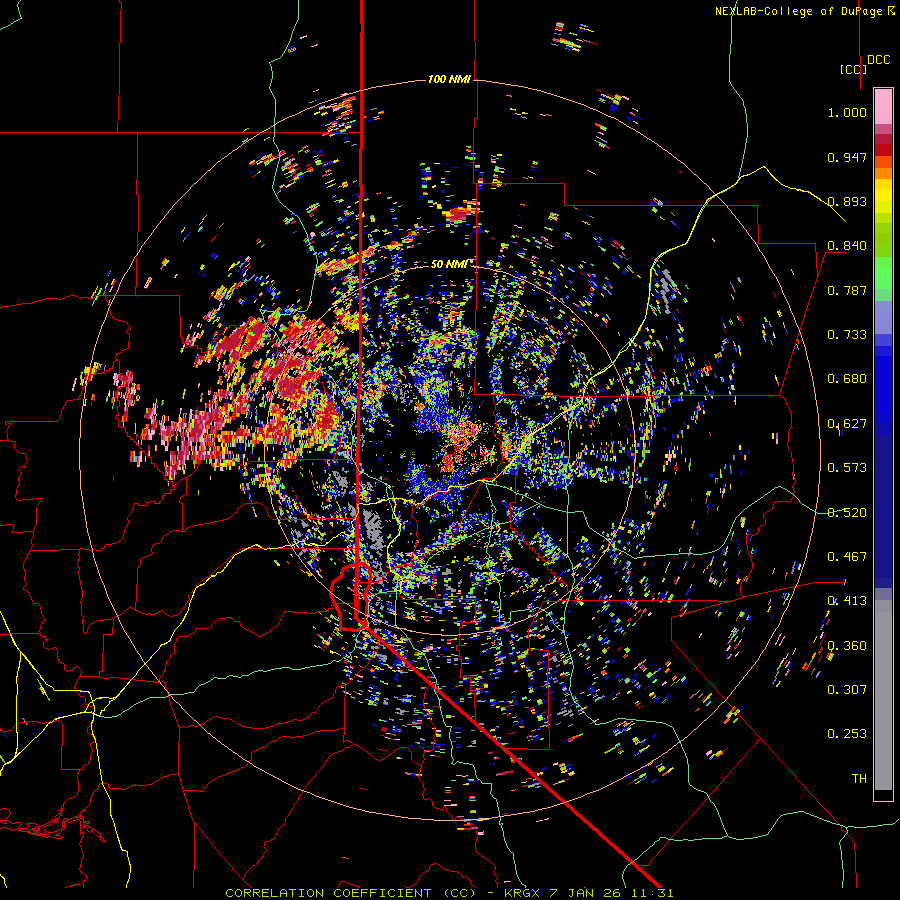Click the 0.360 legend value
This screenshot has width=900, height=900.
tap(847, 646)
